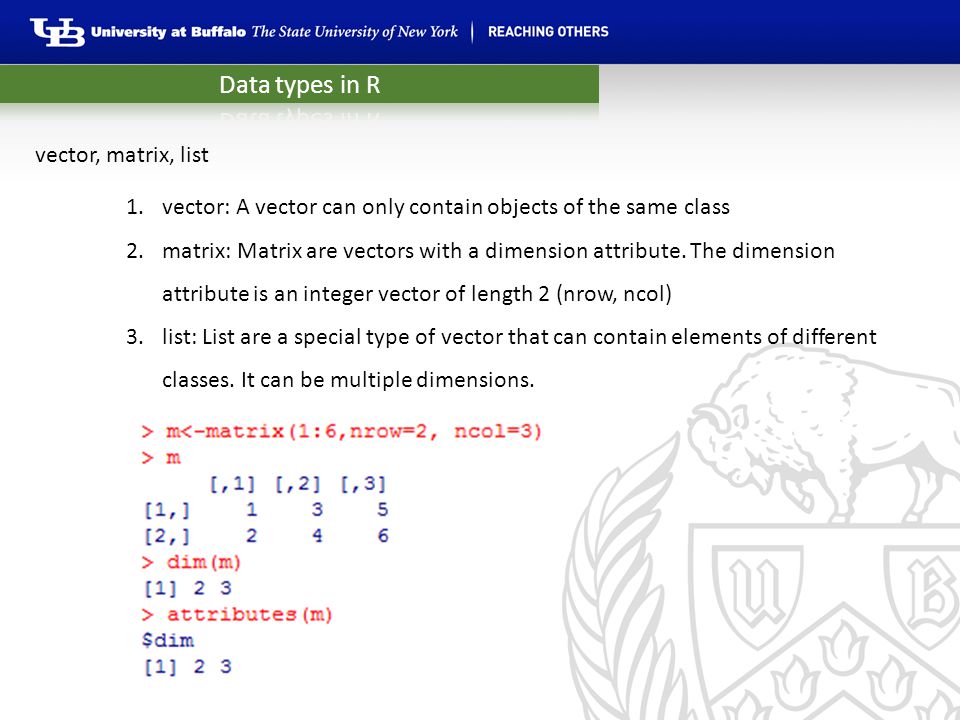Click the '[,3]' column header in matrix output
Viewport: 960px width, 720px height.
coord(363,484)
